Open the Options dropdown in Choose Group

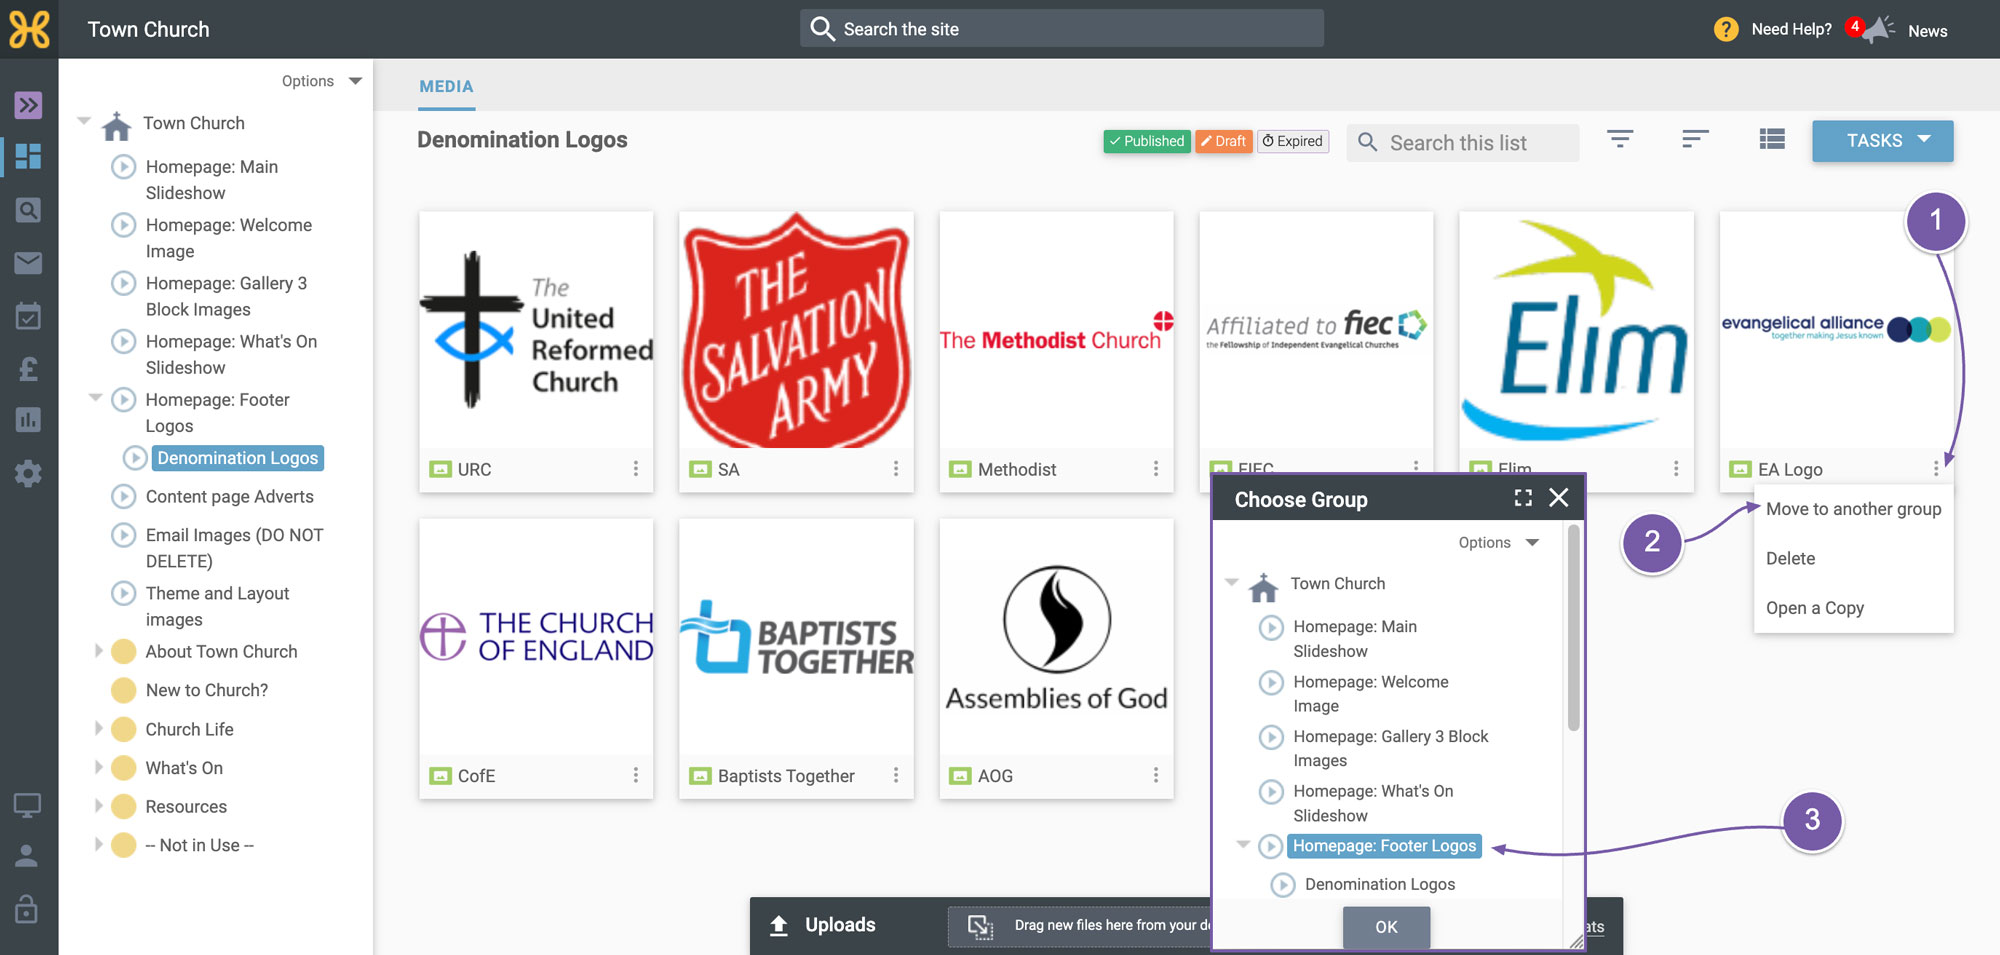1498,542
